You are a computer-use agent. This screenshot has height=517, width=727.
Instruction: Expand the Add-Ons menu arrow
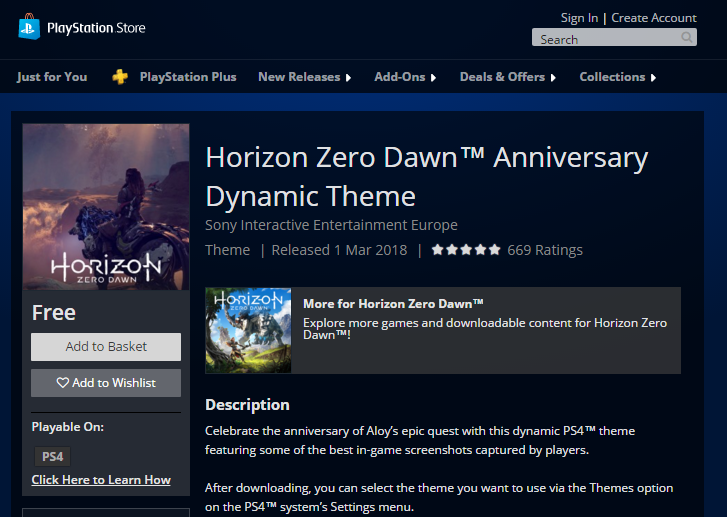click(434, 78)
